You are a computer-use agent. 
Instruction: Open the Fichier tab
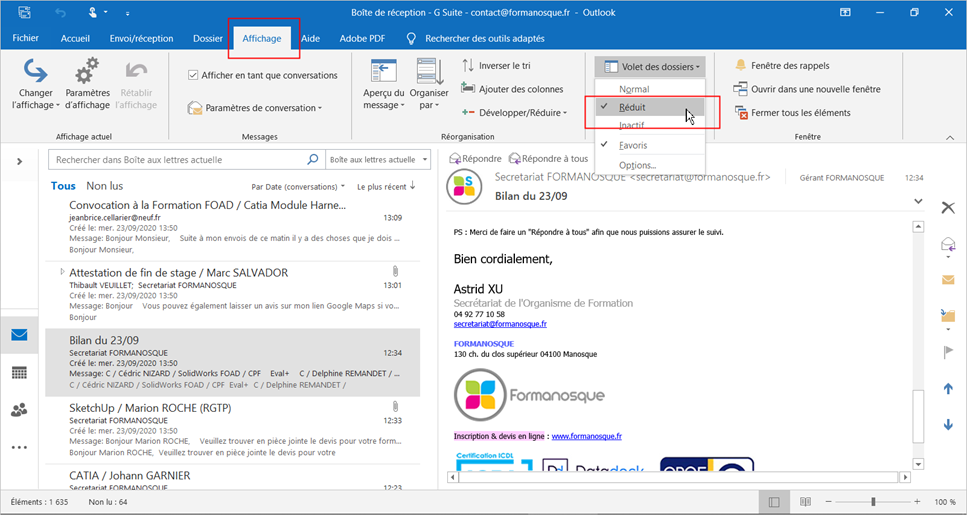(x=25, y=38)
